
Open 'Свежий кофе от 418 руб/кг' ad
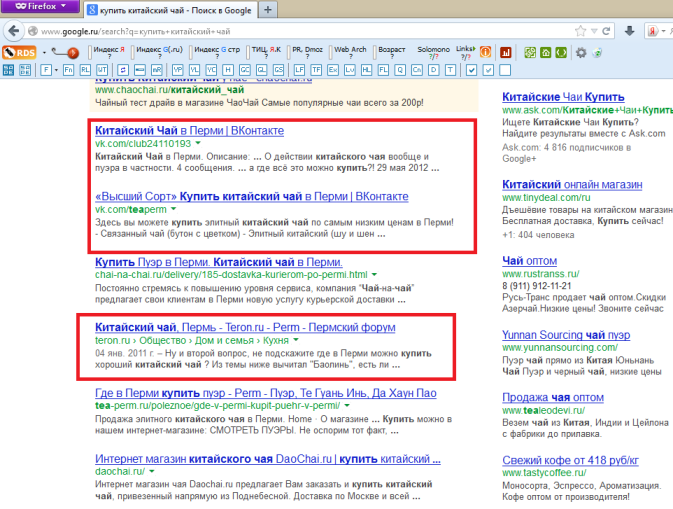click(x=570, y=460)
